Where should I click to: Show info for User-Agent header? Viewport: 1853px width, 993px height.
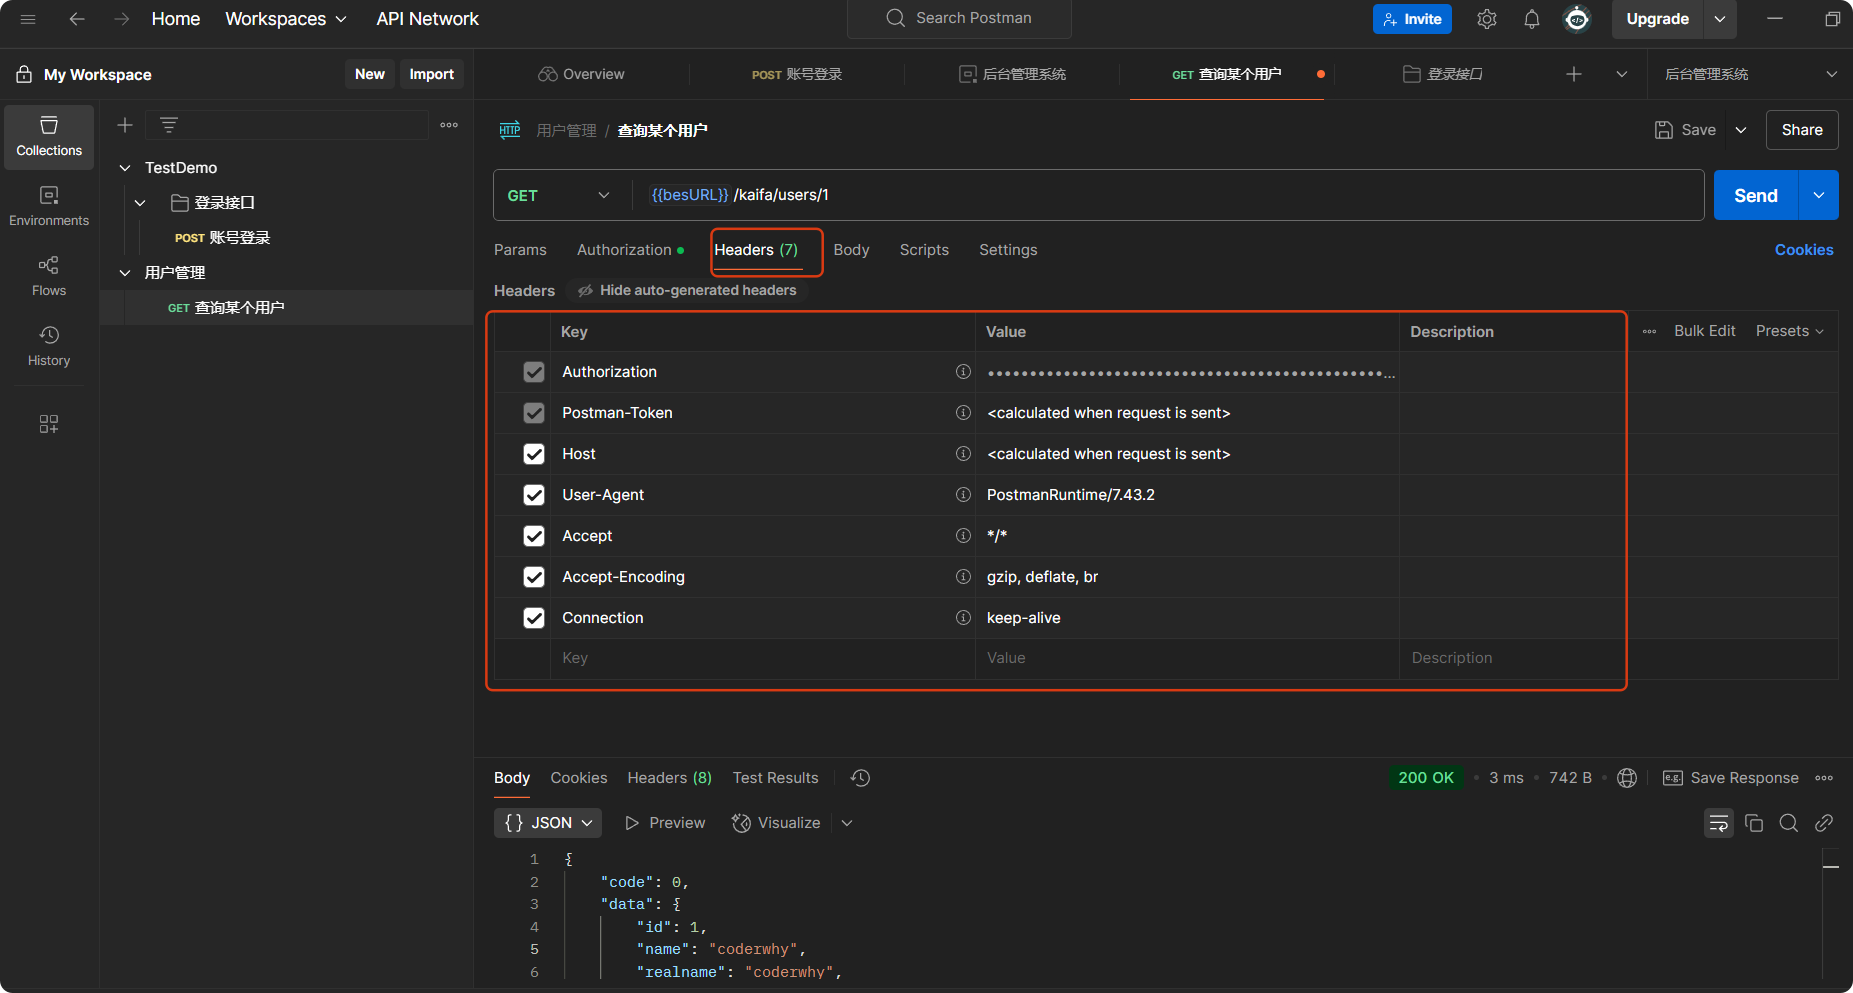click(963, 495)
